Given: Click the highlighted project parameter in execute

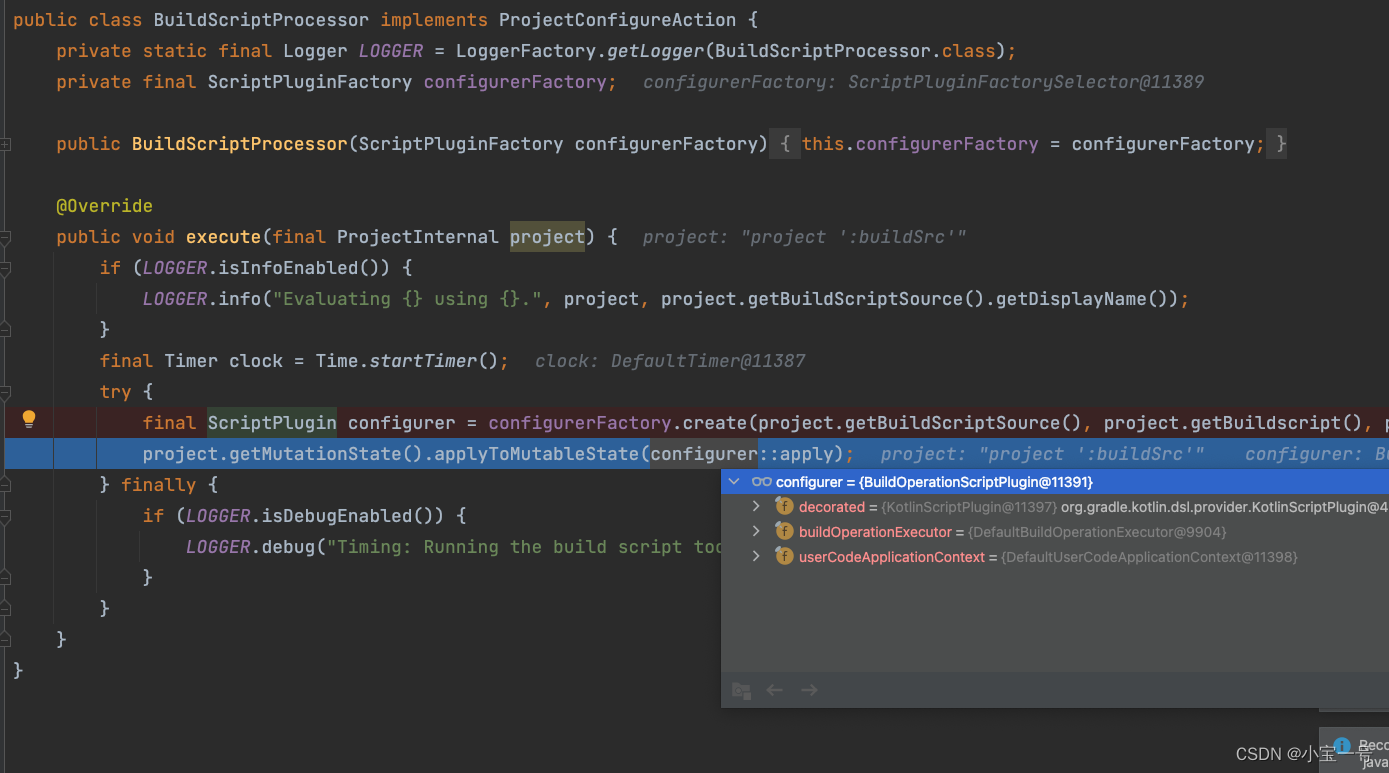Looking at the screenshot, I should coord(547,237).
